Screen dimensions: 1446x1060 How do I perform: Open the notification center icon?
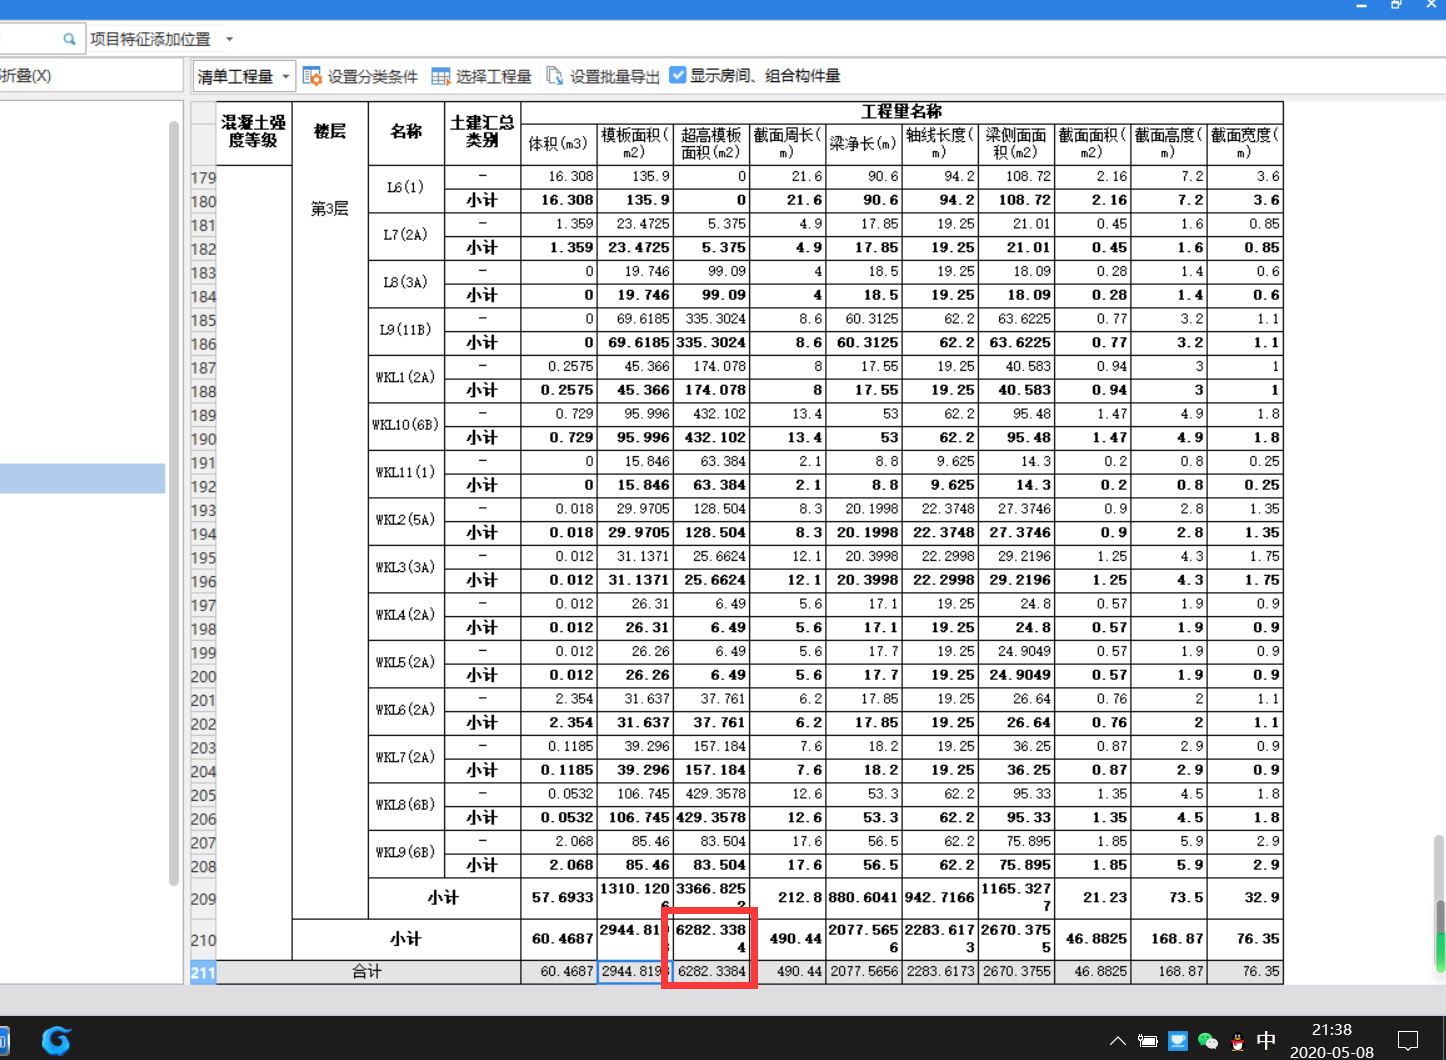[1408, 1041]
